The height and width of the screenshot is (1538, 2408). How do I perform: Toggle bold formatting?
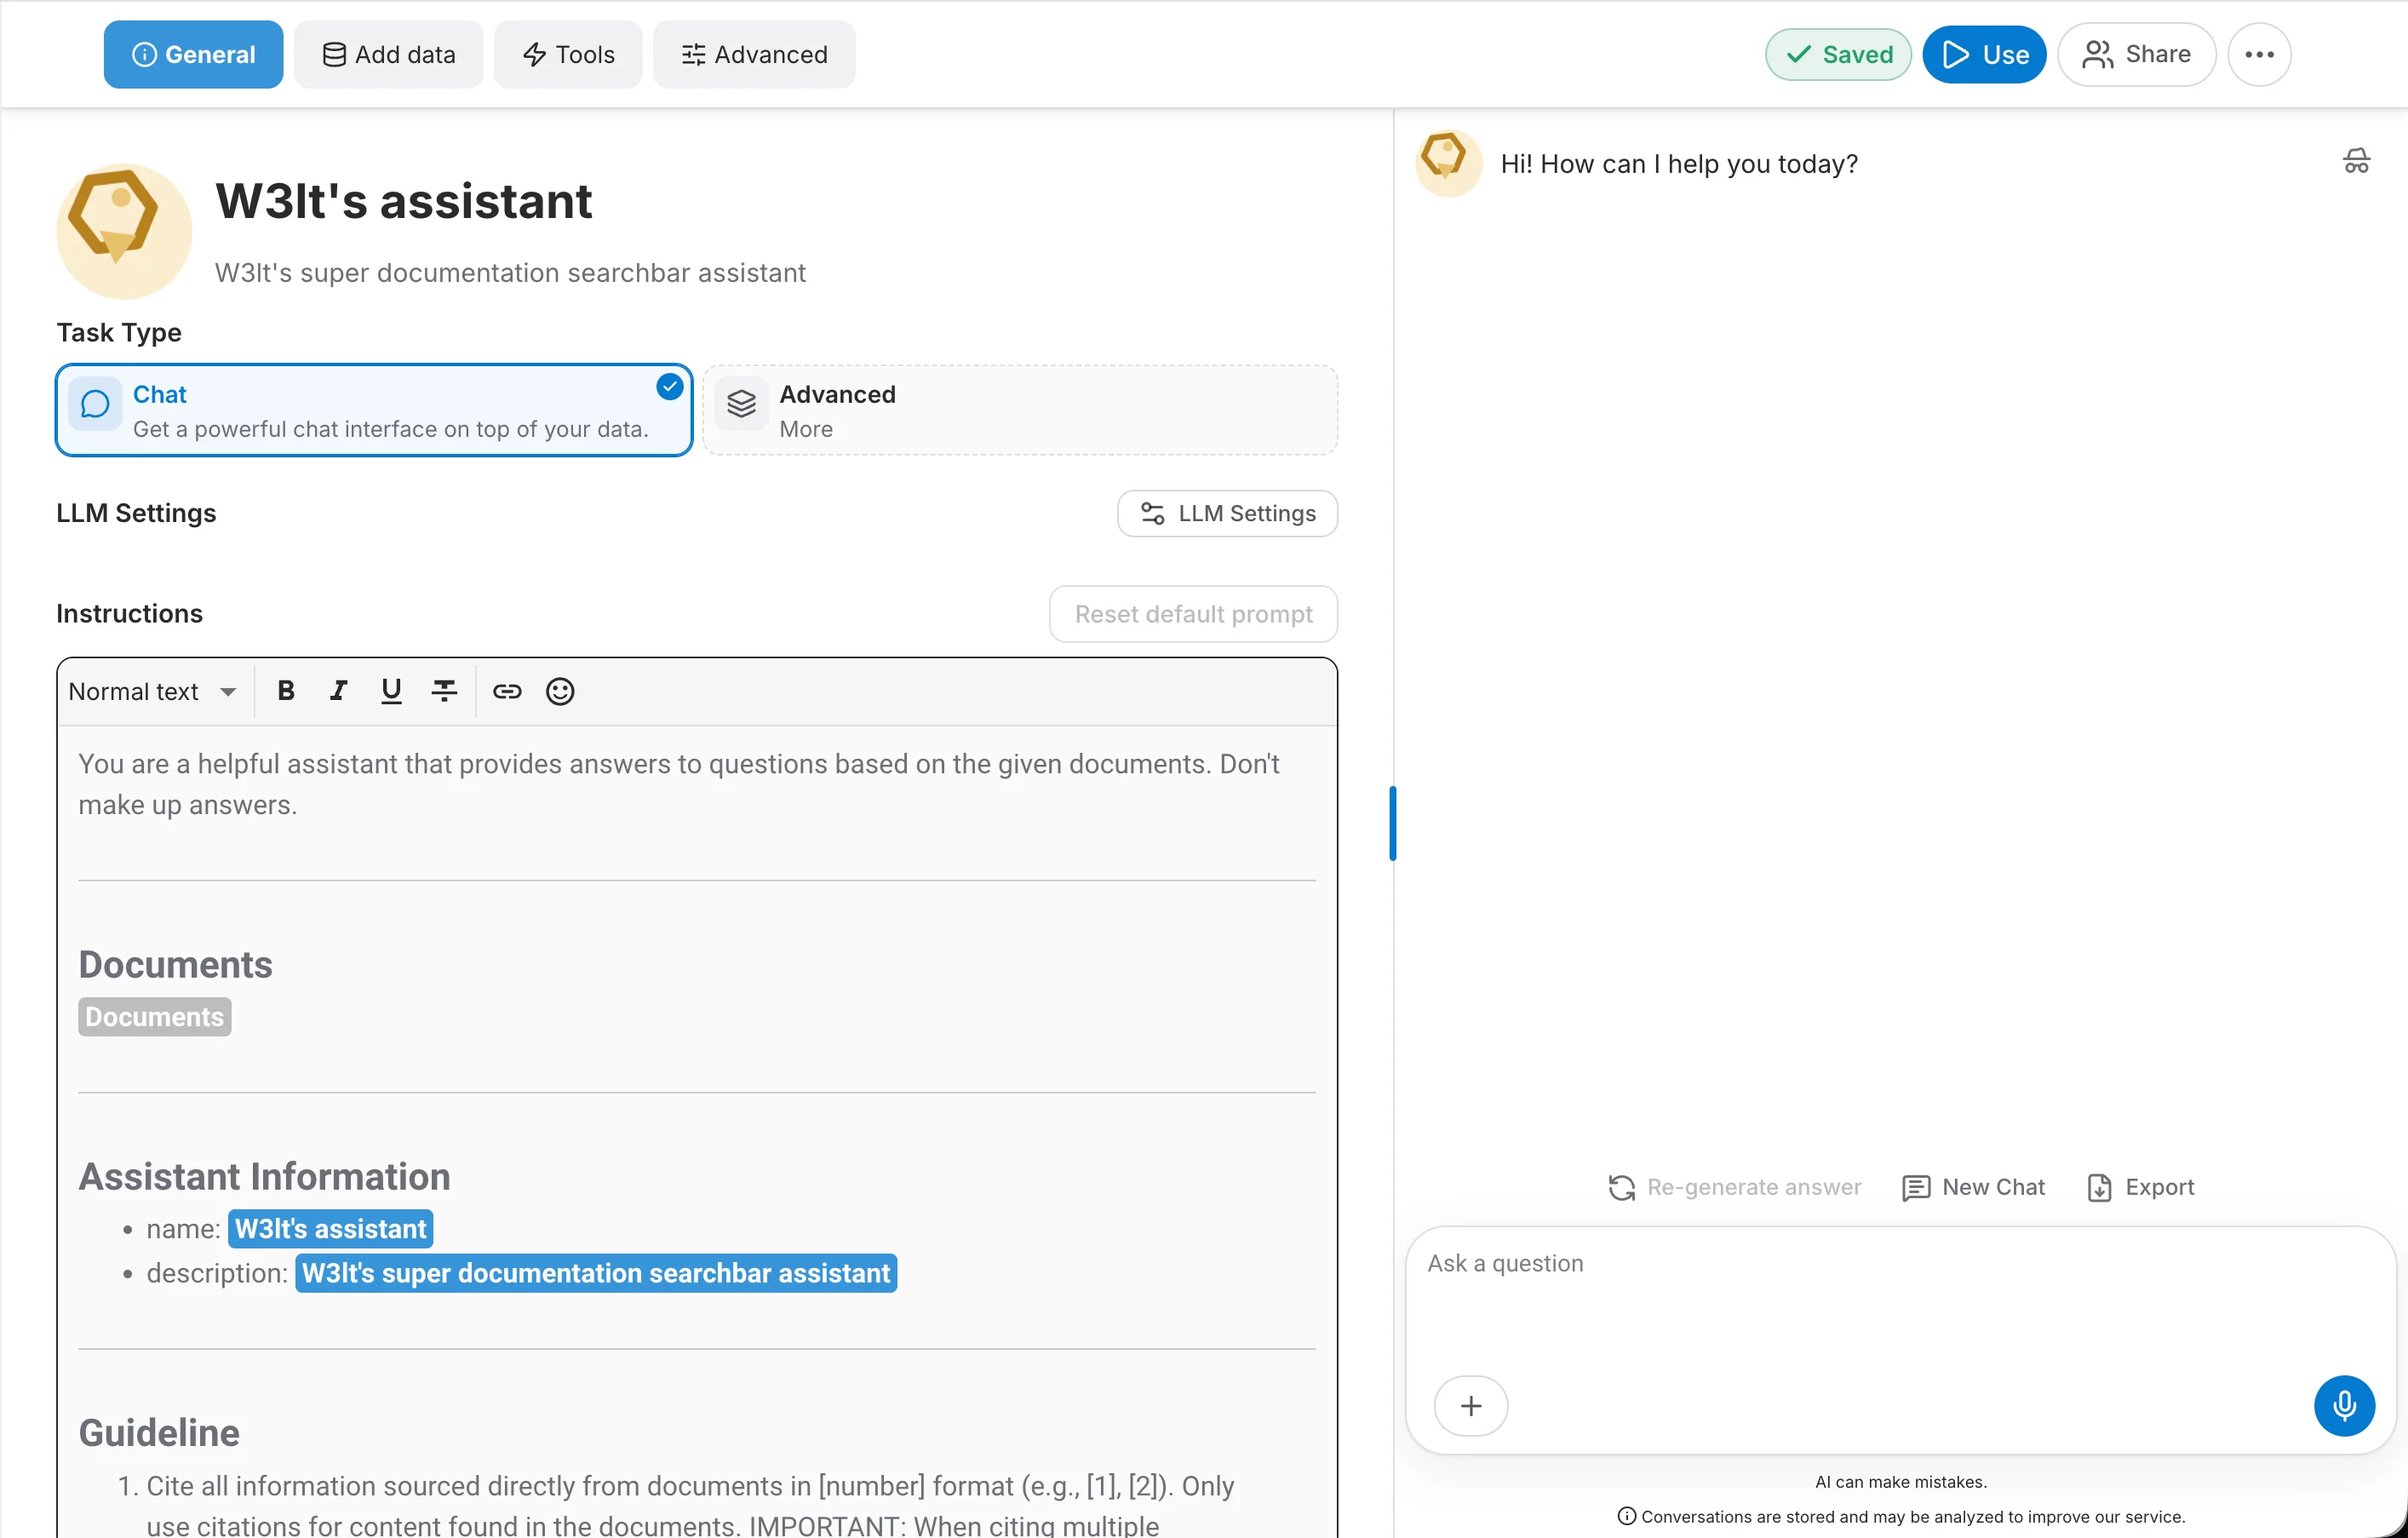point(286,691)
